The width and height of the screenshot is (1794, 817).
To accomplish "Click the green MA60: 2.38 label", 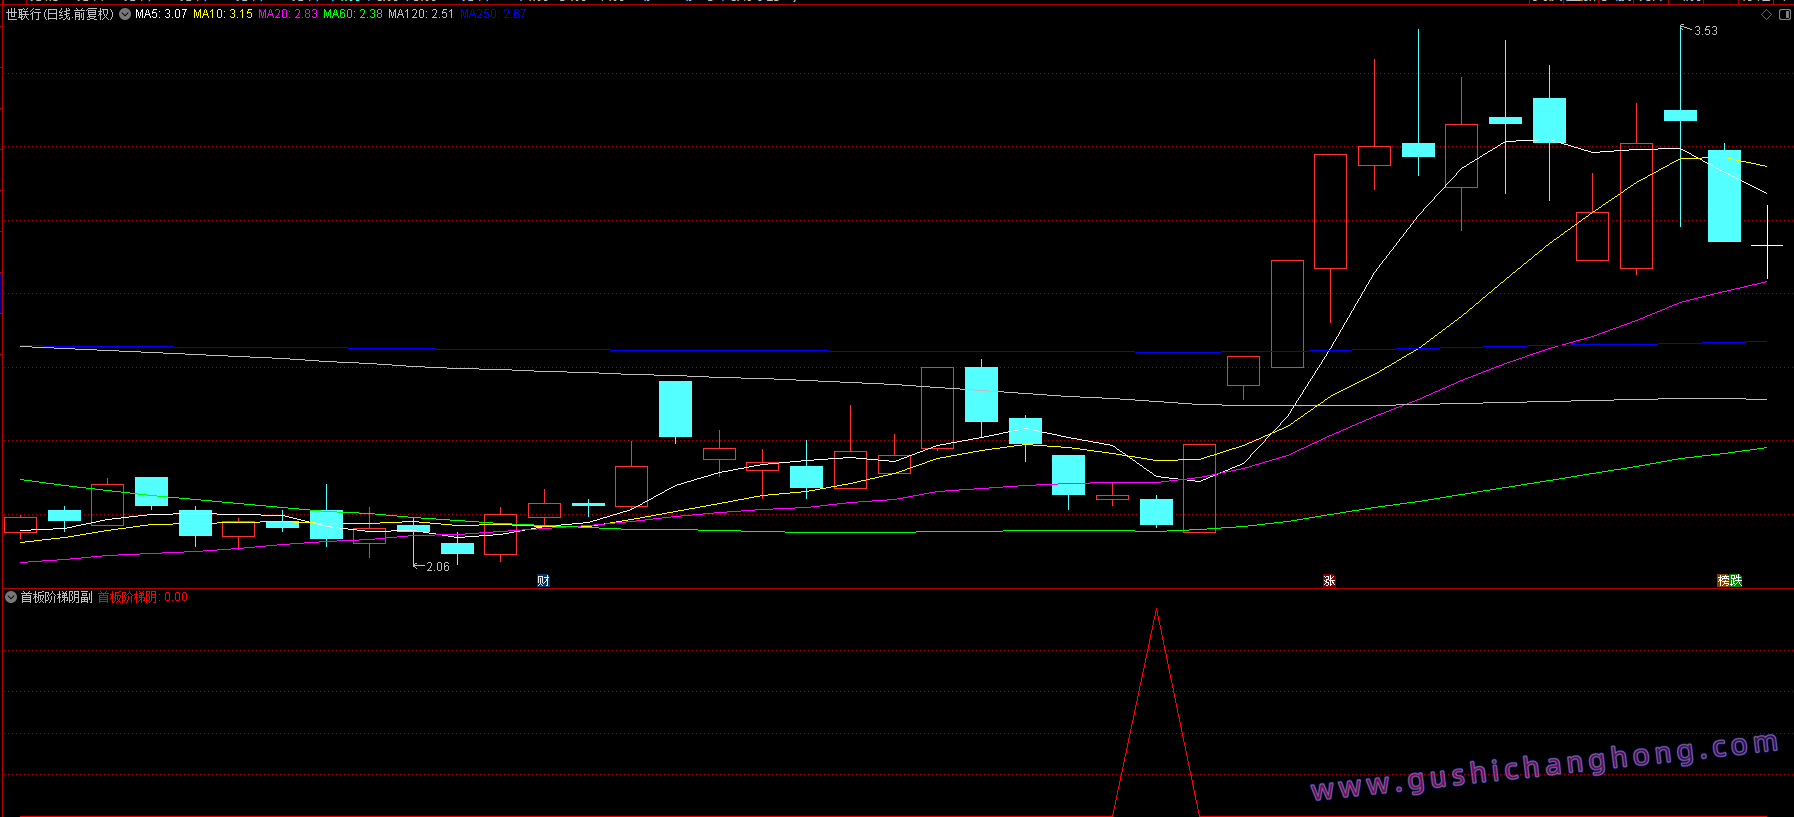I will [x=353, y=14].
